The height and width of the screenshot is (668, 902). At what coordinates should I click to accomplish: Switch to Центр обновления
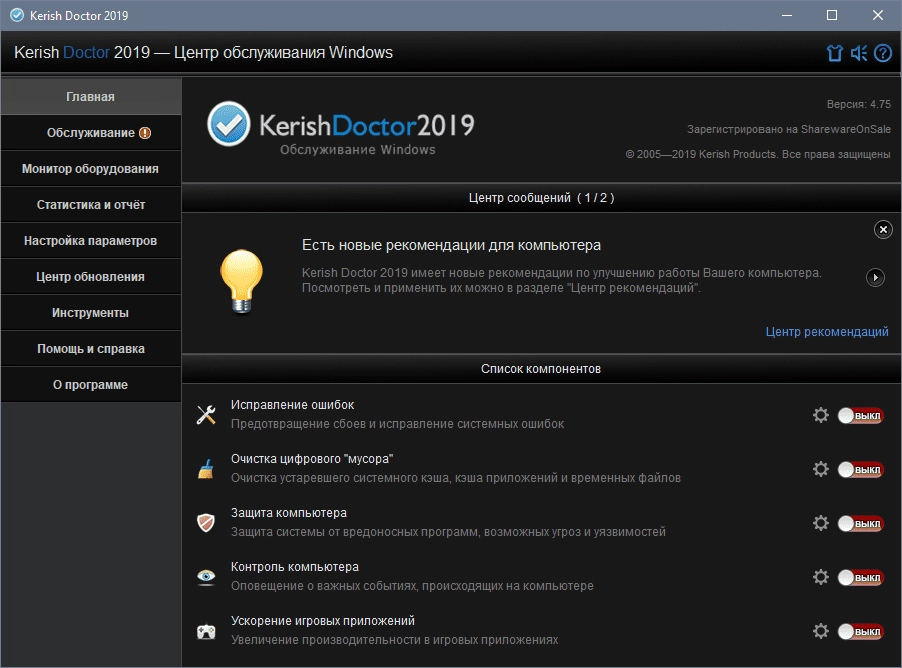[x=91, y=277]
